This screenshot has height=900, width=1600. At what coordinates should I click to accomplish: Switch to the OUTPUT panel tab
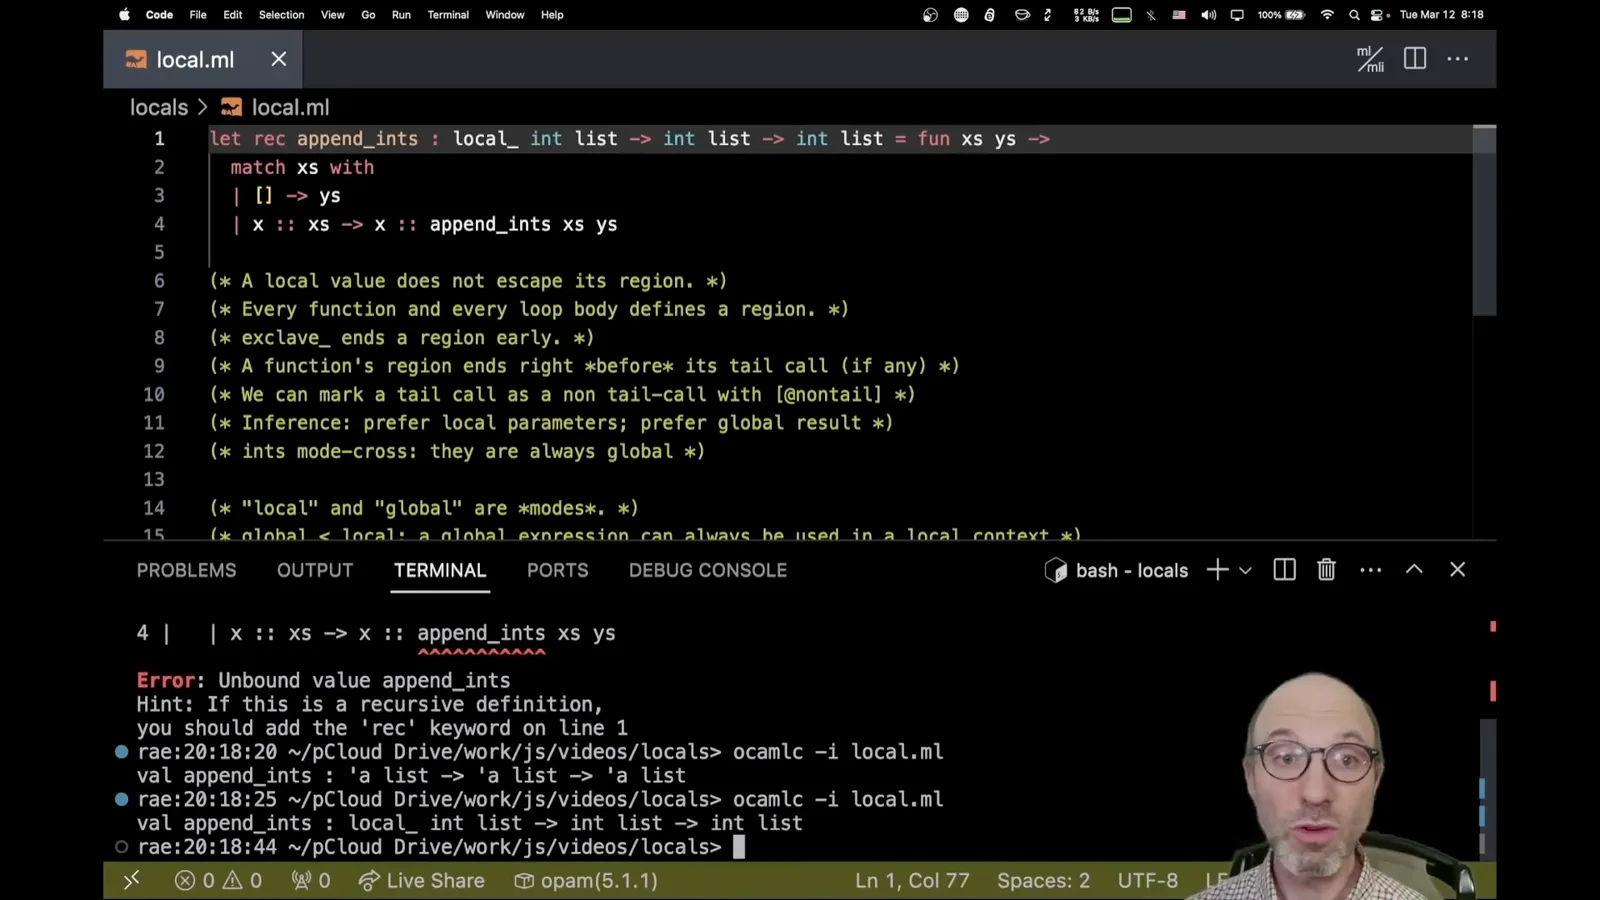(x=315, y=570)
